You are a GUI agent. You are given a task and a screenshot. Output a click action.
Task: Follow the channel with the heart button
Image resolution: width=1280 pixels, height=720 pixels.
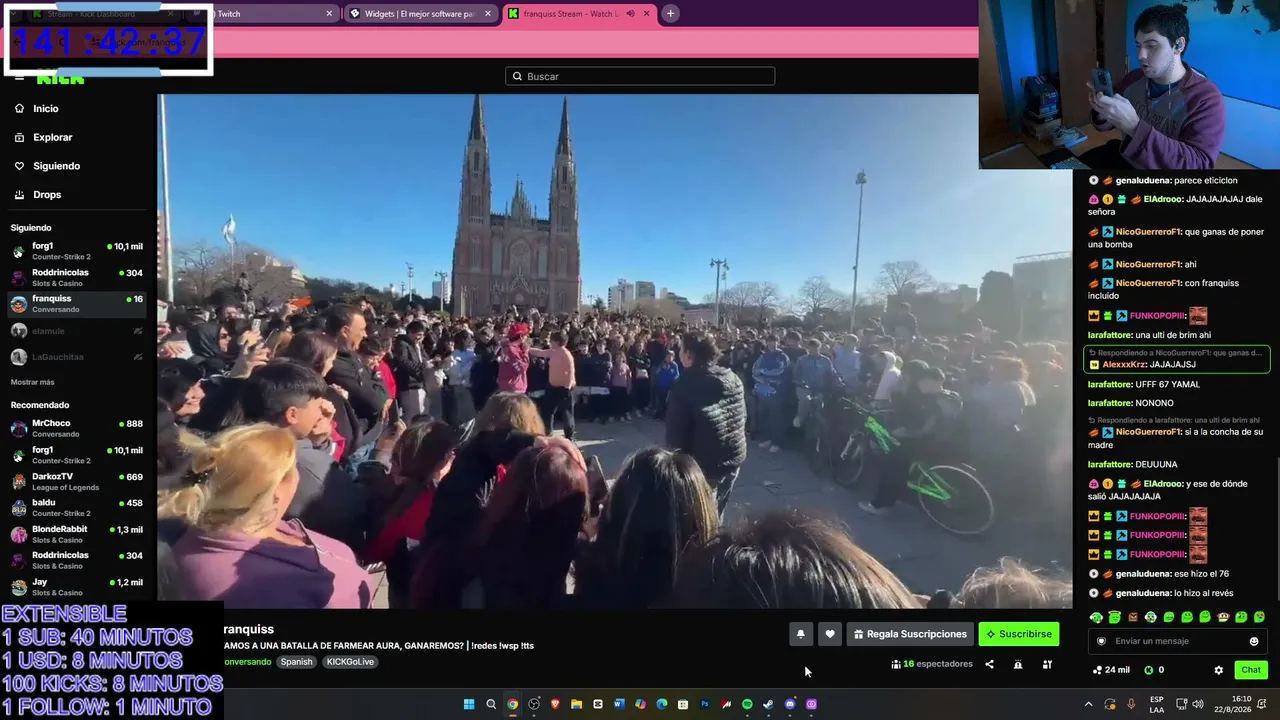point(829,634)
